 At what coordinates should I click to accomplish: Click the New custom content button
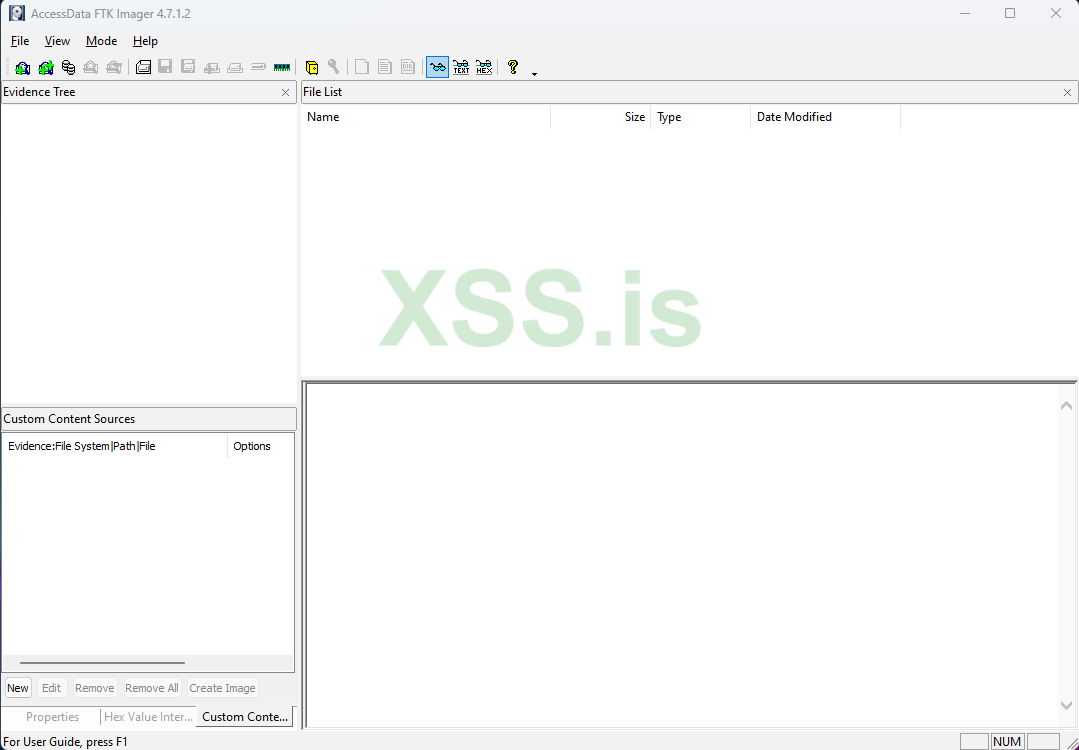(18, 688)
